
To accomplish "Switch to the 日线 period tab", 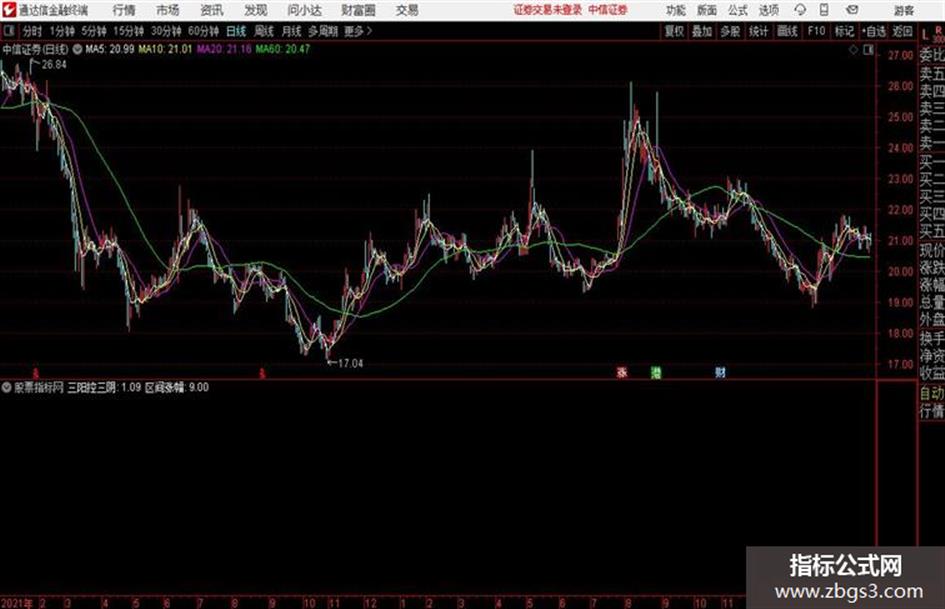I will (236, 31).
